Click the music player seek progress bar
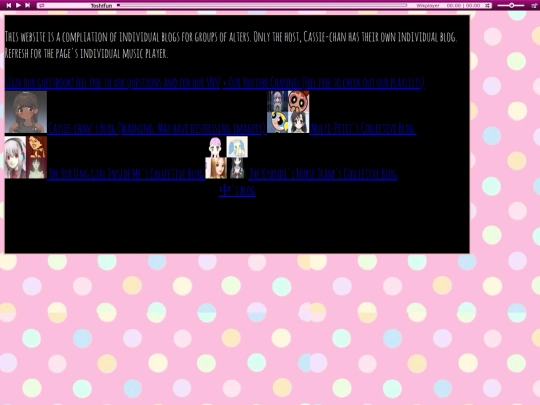Viewport: 540px width, 405px height. (x=262, y=5)
